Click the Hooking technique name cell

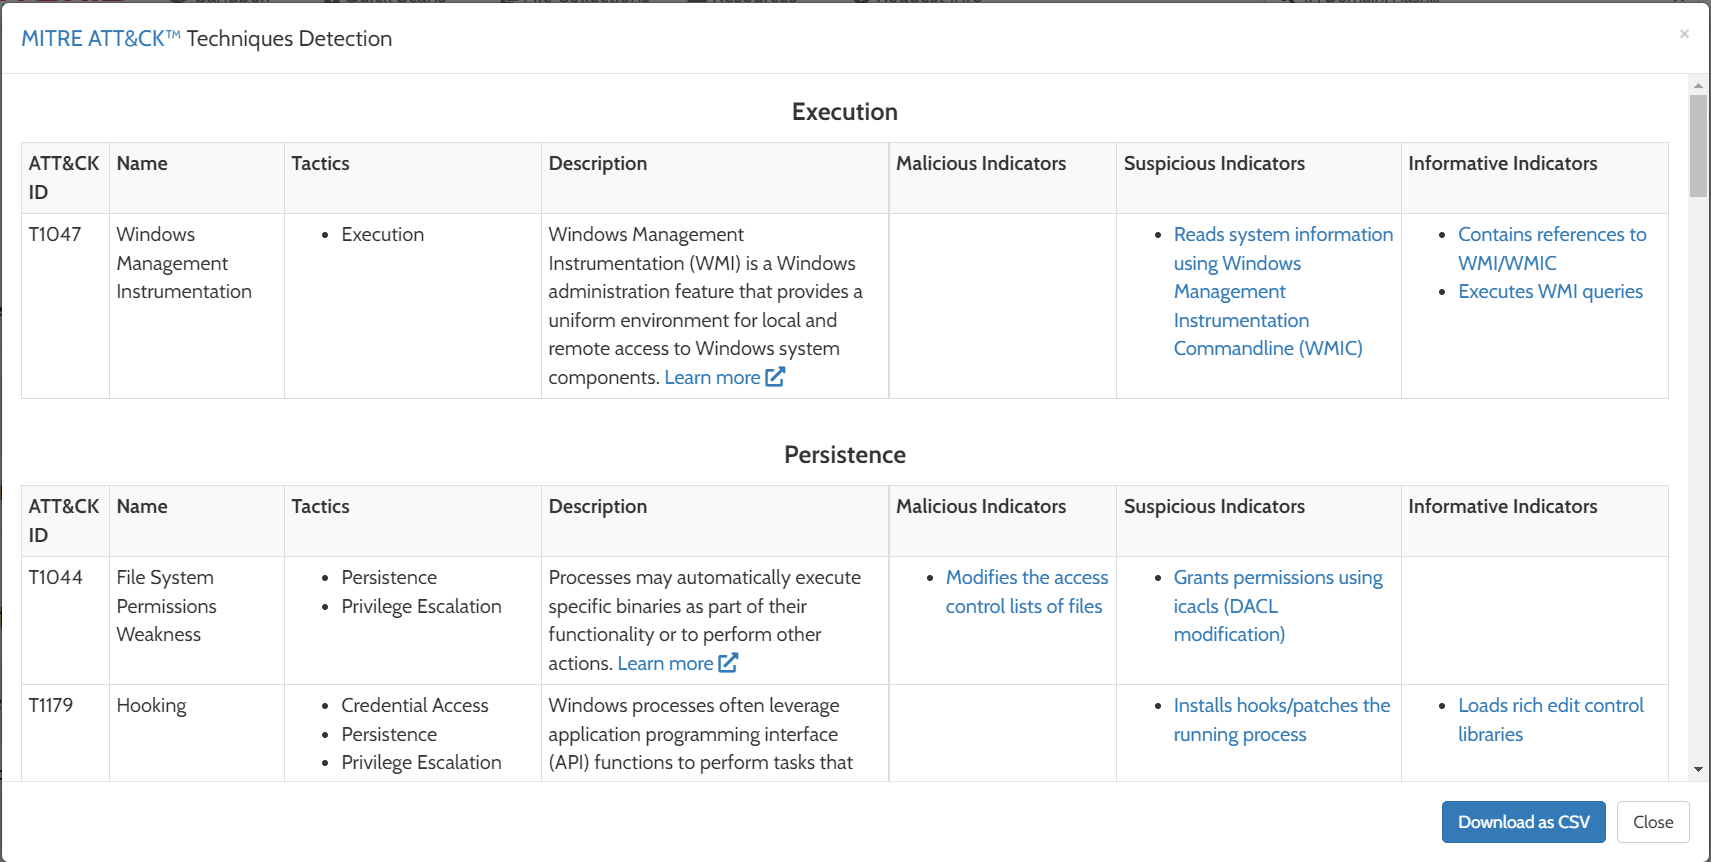tap(151, 705)
